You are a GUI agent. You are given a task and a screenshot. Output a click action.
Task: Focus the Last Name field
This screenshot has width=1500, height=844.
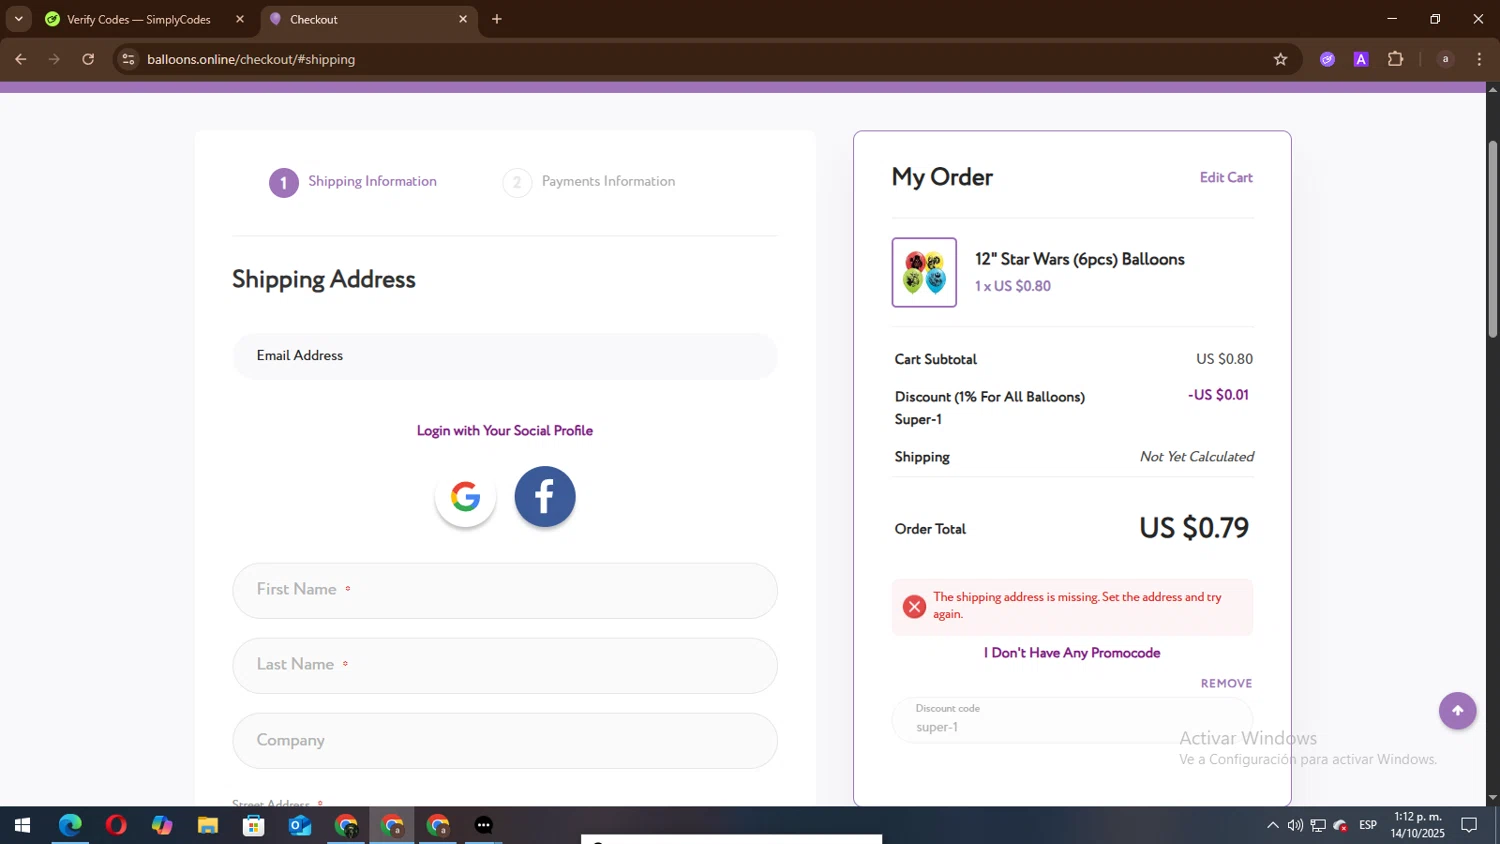[x=505, y=665]
